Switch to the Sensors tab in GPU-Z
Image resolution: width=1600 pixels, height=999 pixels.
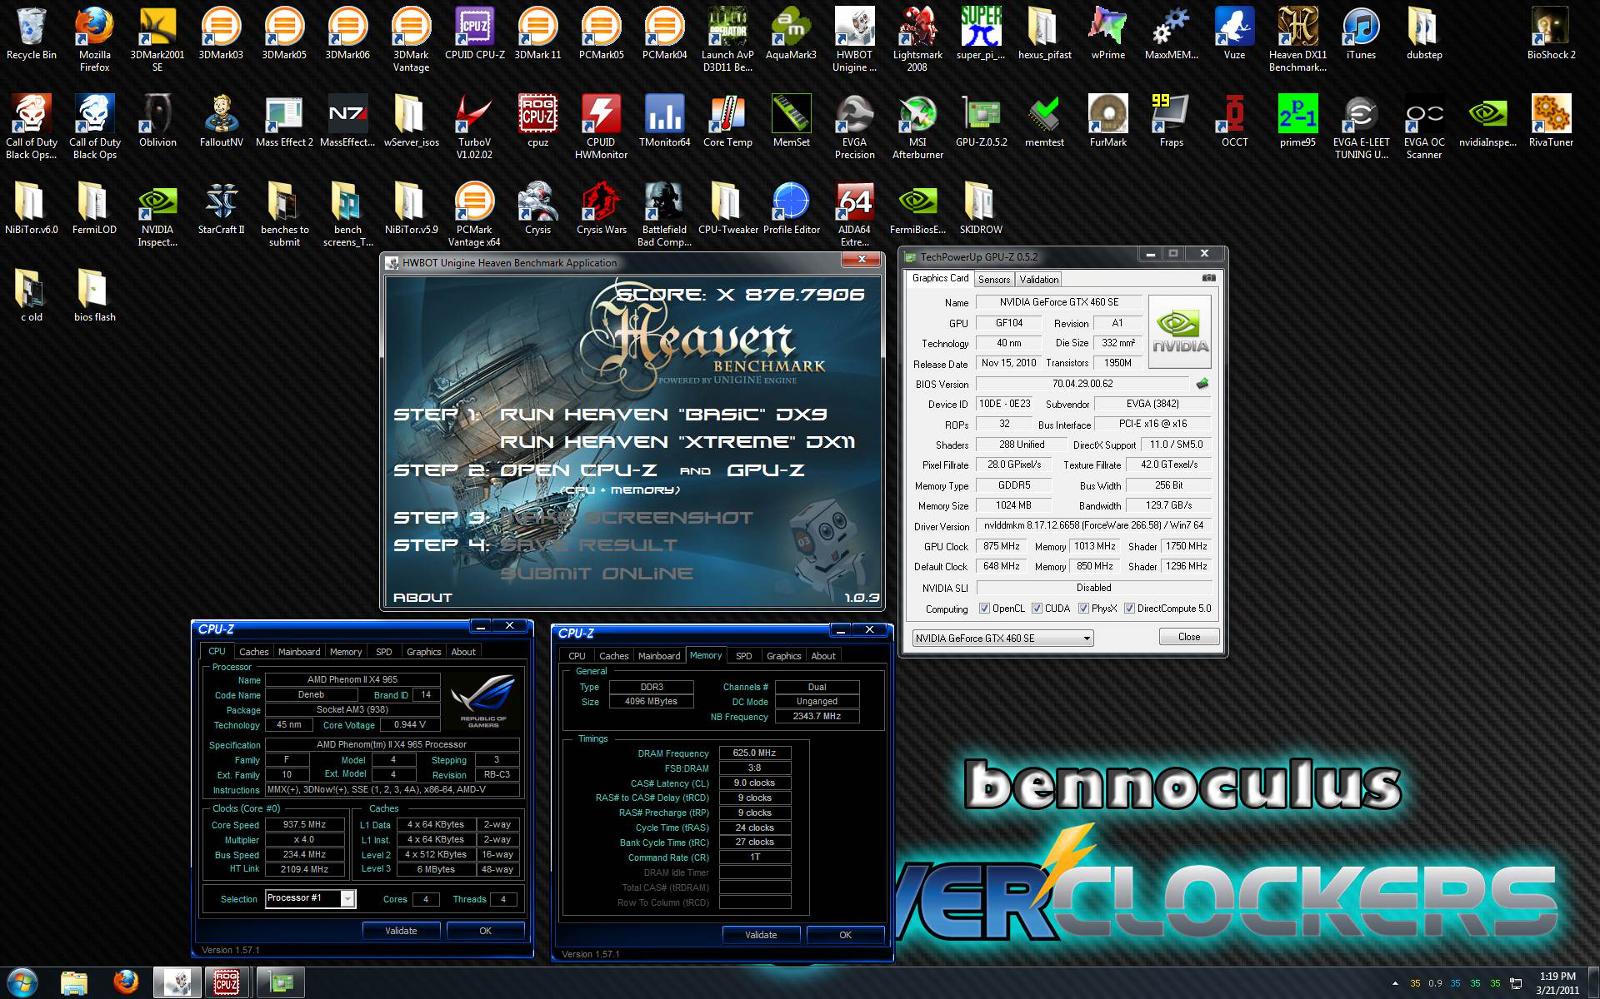pos(994,279)
